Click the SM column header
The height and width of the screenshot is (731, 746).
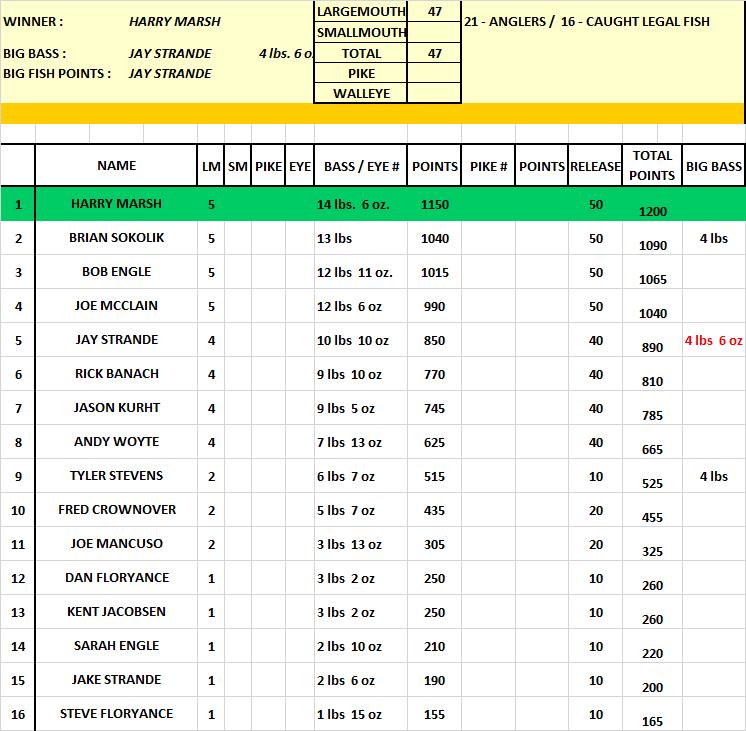coord(238,166)
